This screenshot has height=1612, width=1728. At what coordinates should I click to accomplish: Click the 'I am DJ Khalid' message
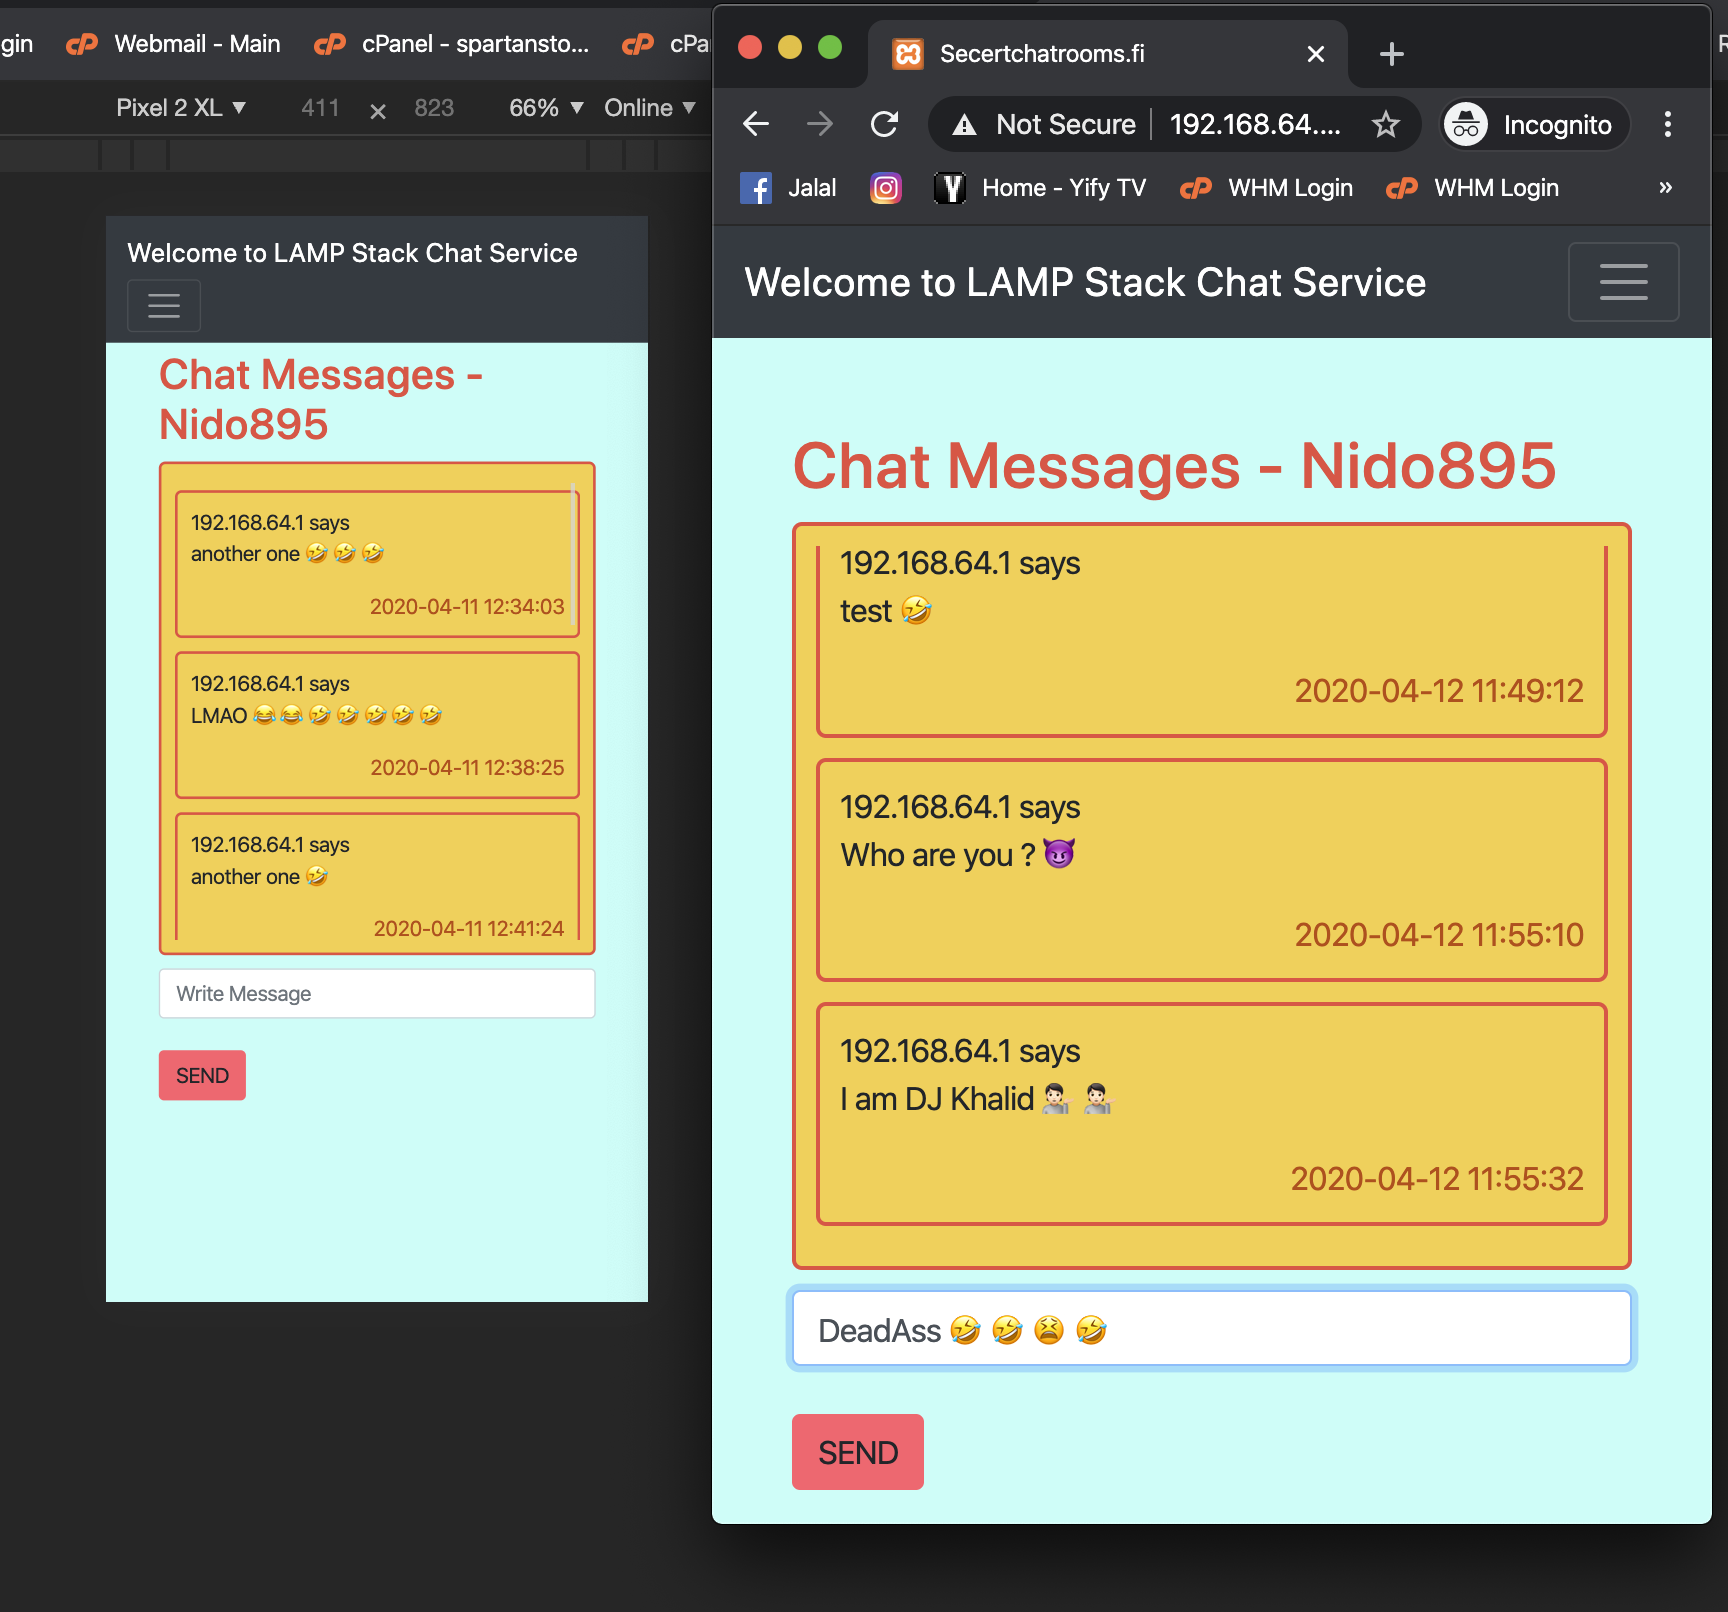pyautogui.click(x=1212, y=1114)
